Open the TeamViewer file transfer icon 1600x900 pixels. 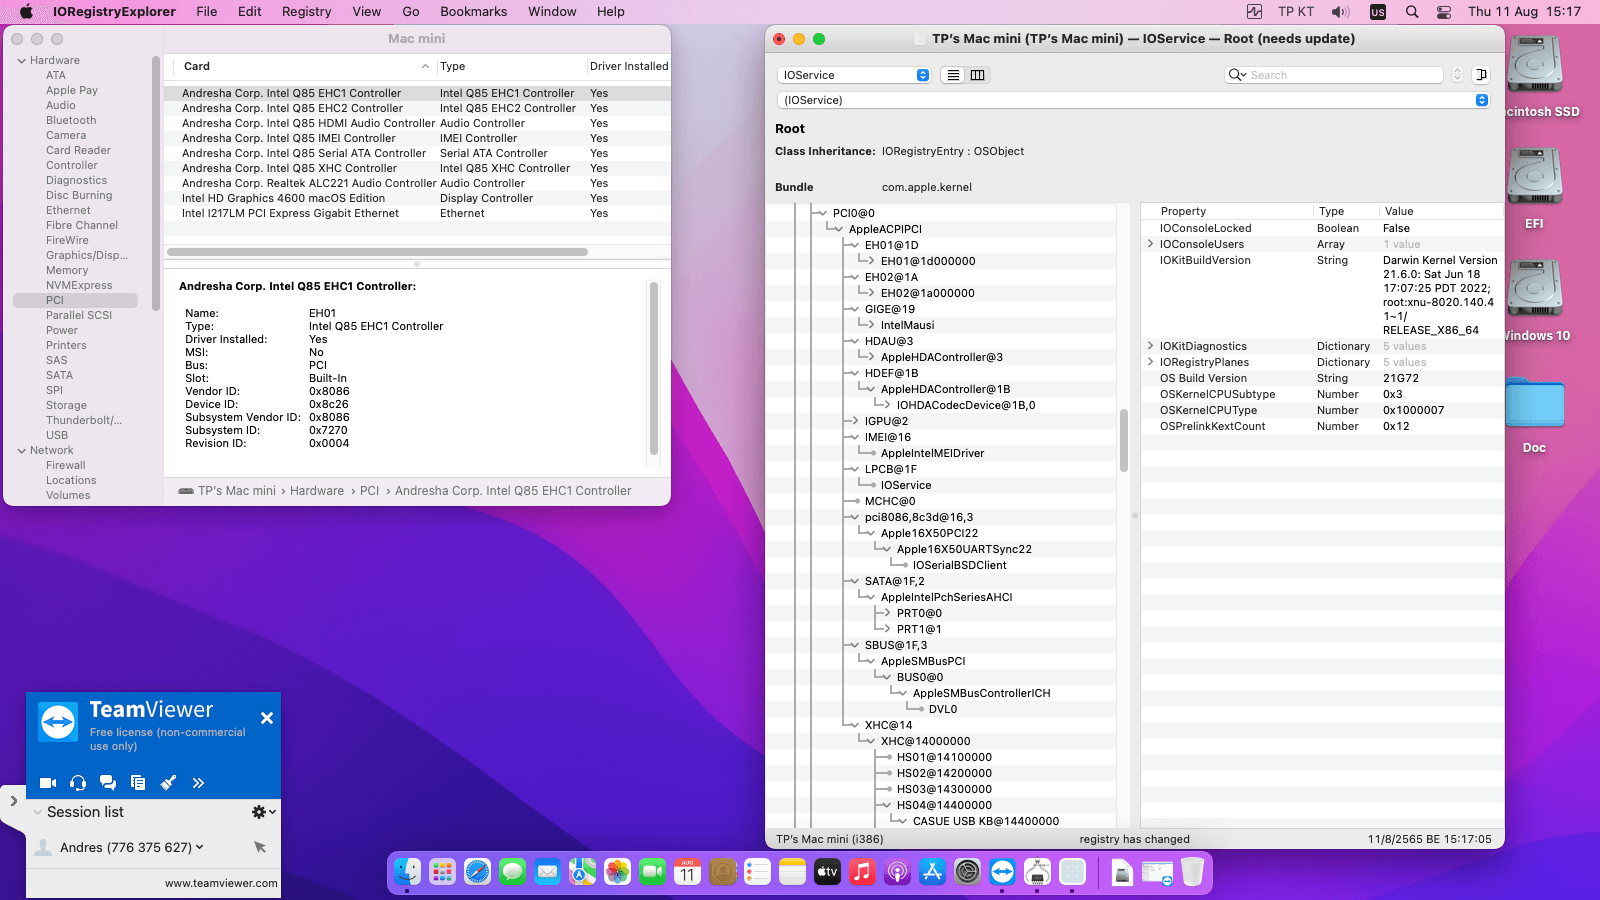pyautogui.click(x=138, y=783)
